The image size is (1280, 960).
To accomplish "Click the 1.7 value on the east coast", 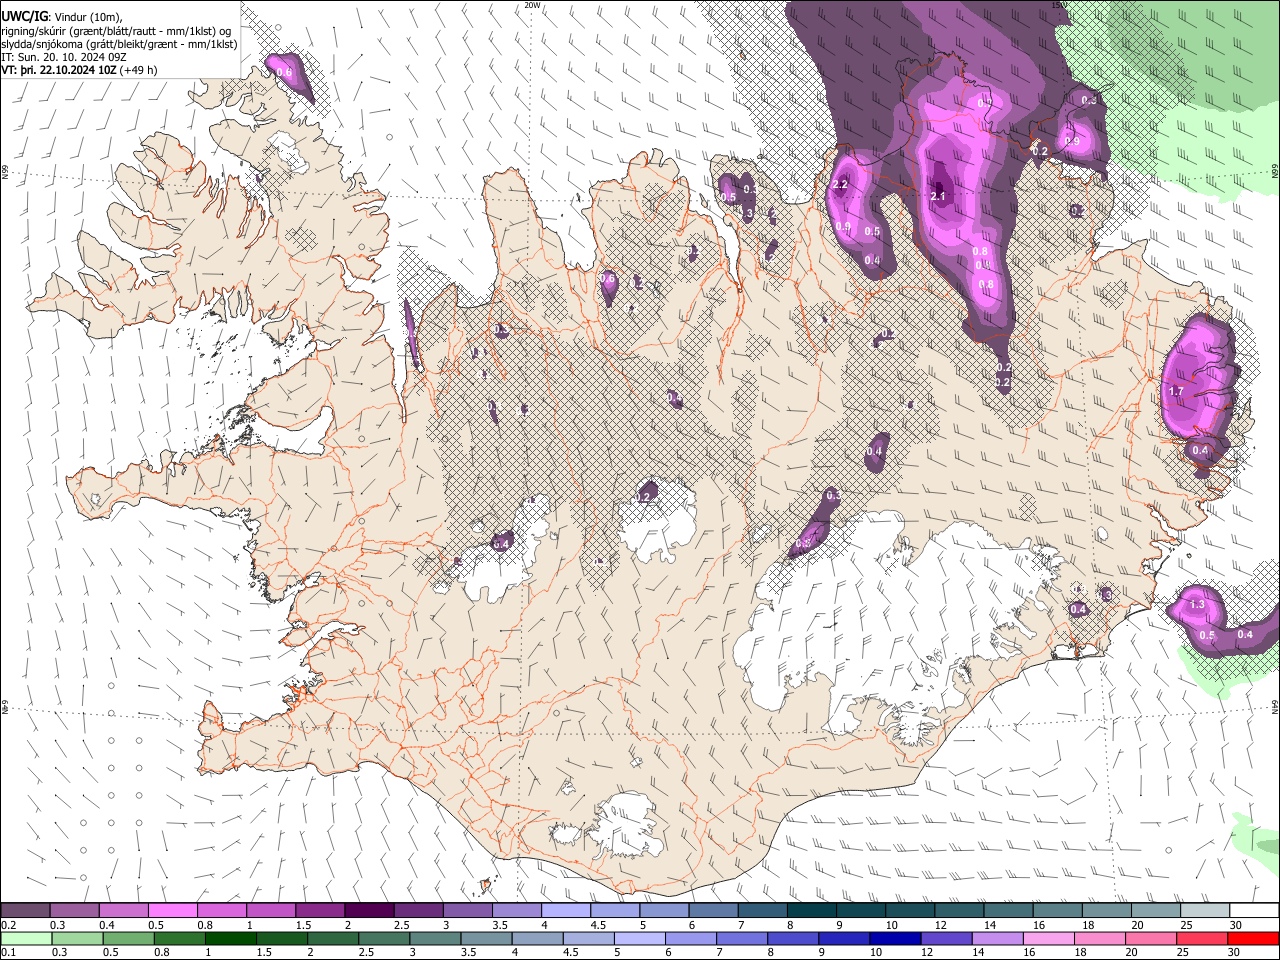I will 1176,391.
